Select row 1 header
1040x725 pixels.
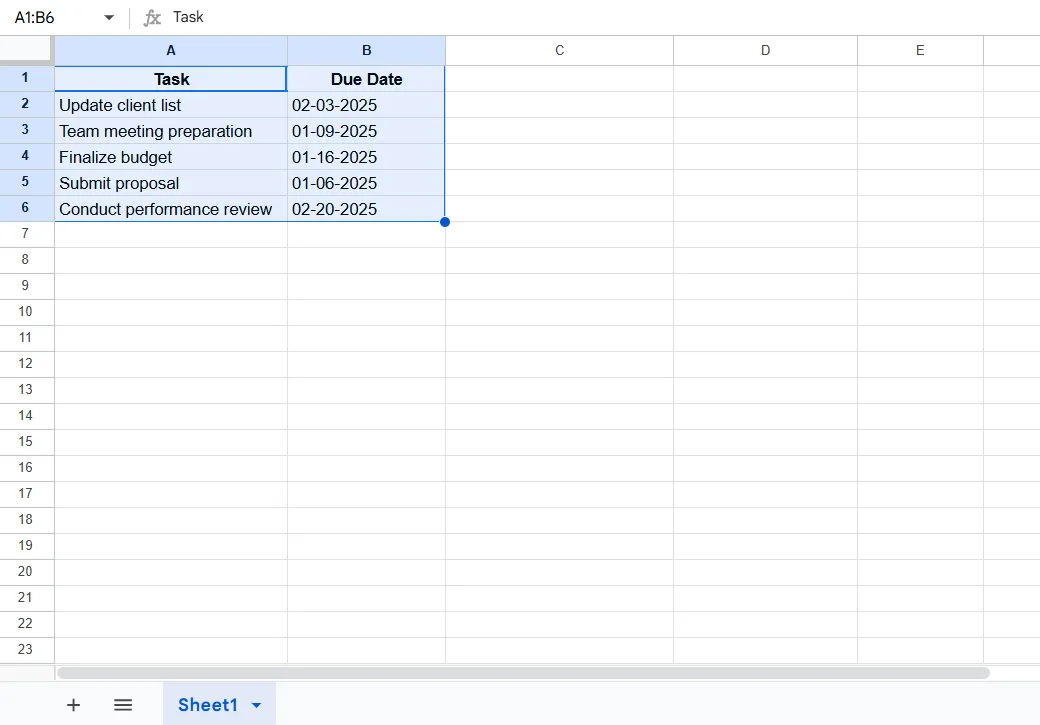pyautogui.click(x=26, y=78)
